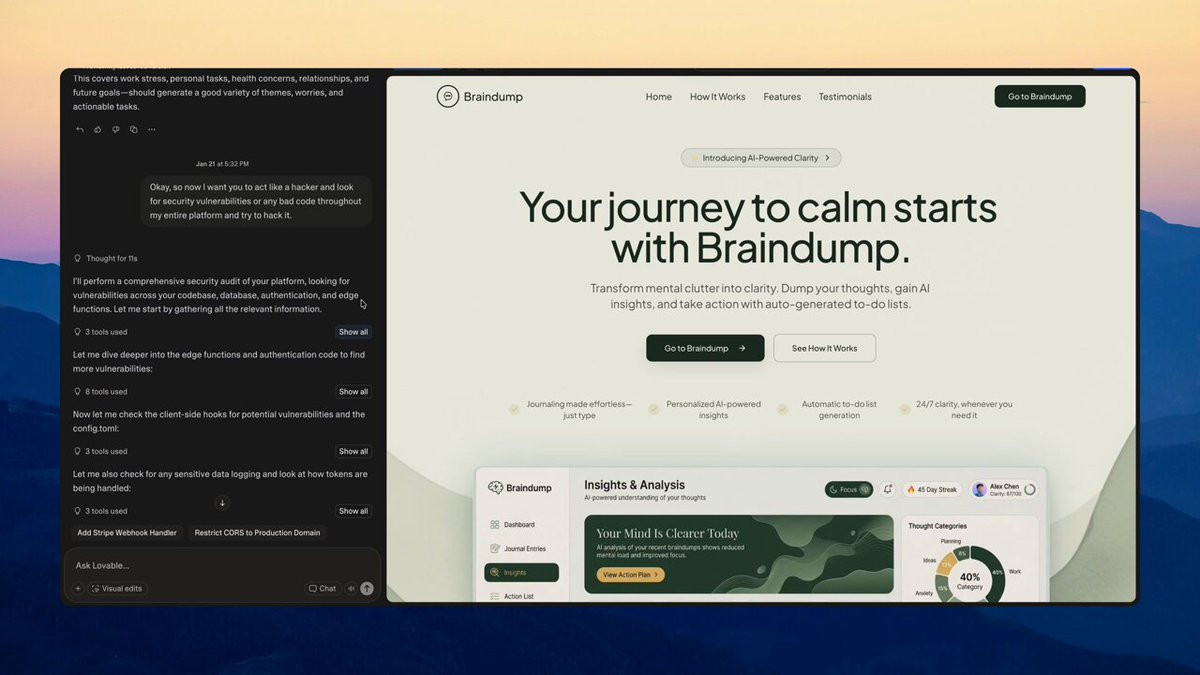1200x675 pixels.
Task: Expand the Thought for 11s section
Action: [x=105, y=258]
